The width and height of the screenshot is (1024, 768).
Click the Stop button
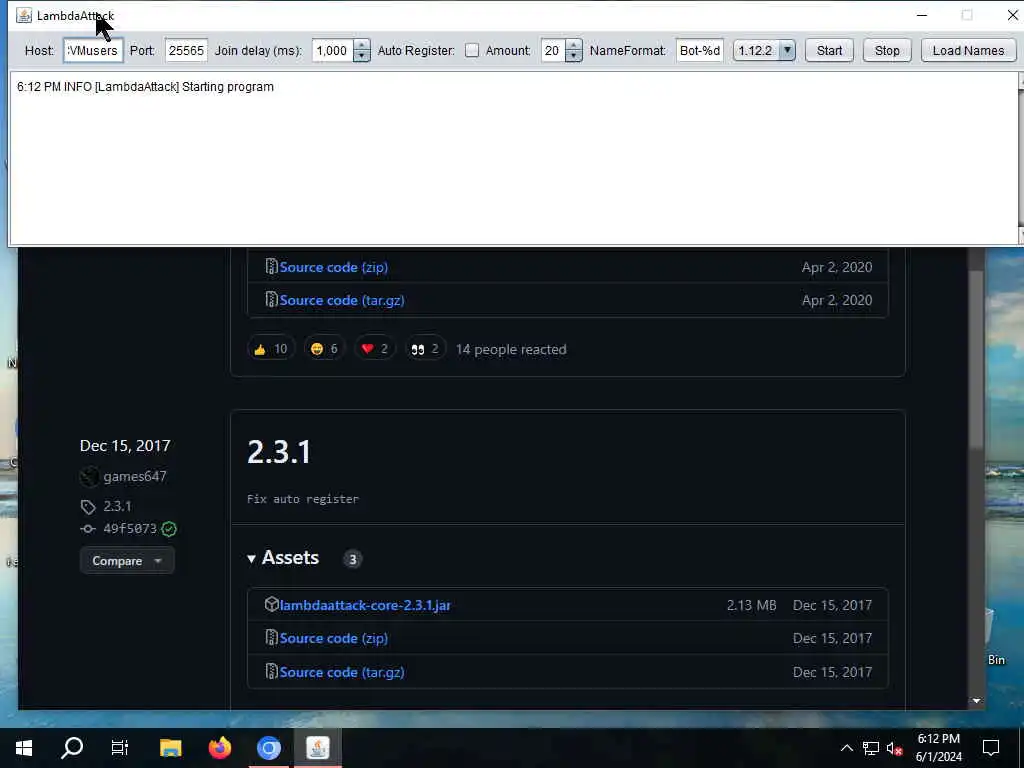887,50
